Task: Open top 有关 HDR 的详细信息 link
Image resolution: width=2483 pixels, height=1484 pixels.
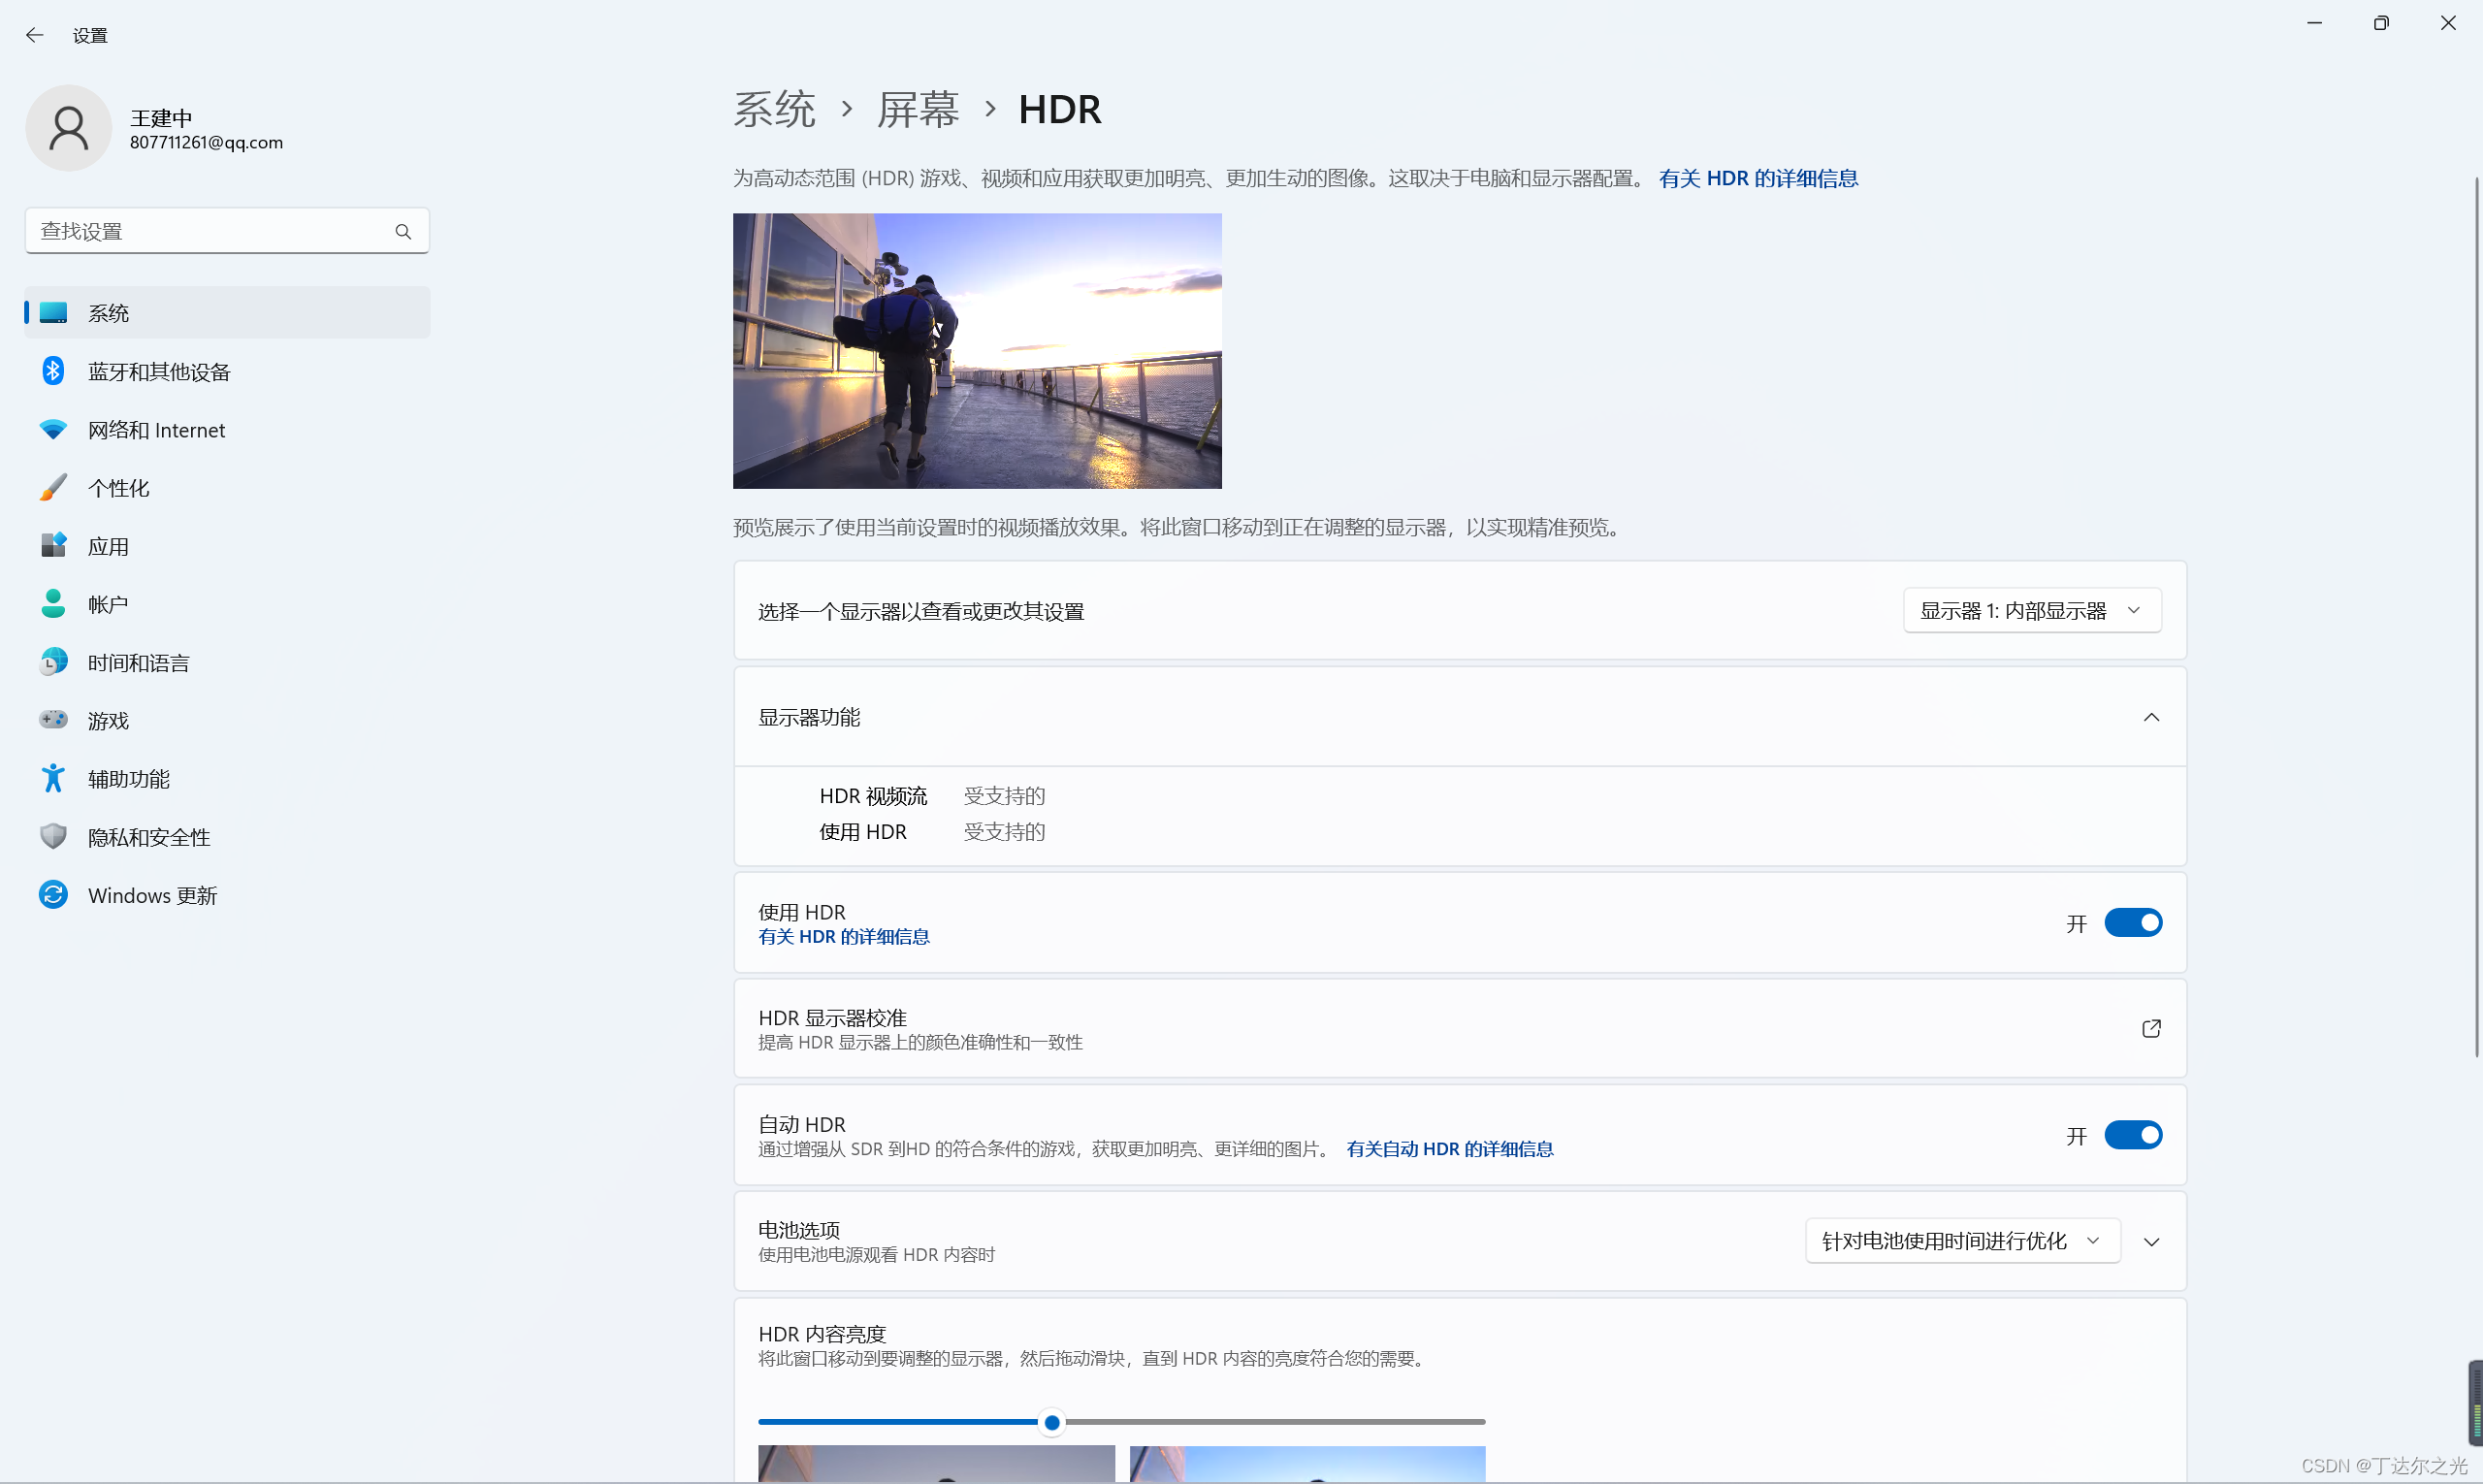Action: pyautogui.click(x=1759, y=178)
